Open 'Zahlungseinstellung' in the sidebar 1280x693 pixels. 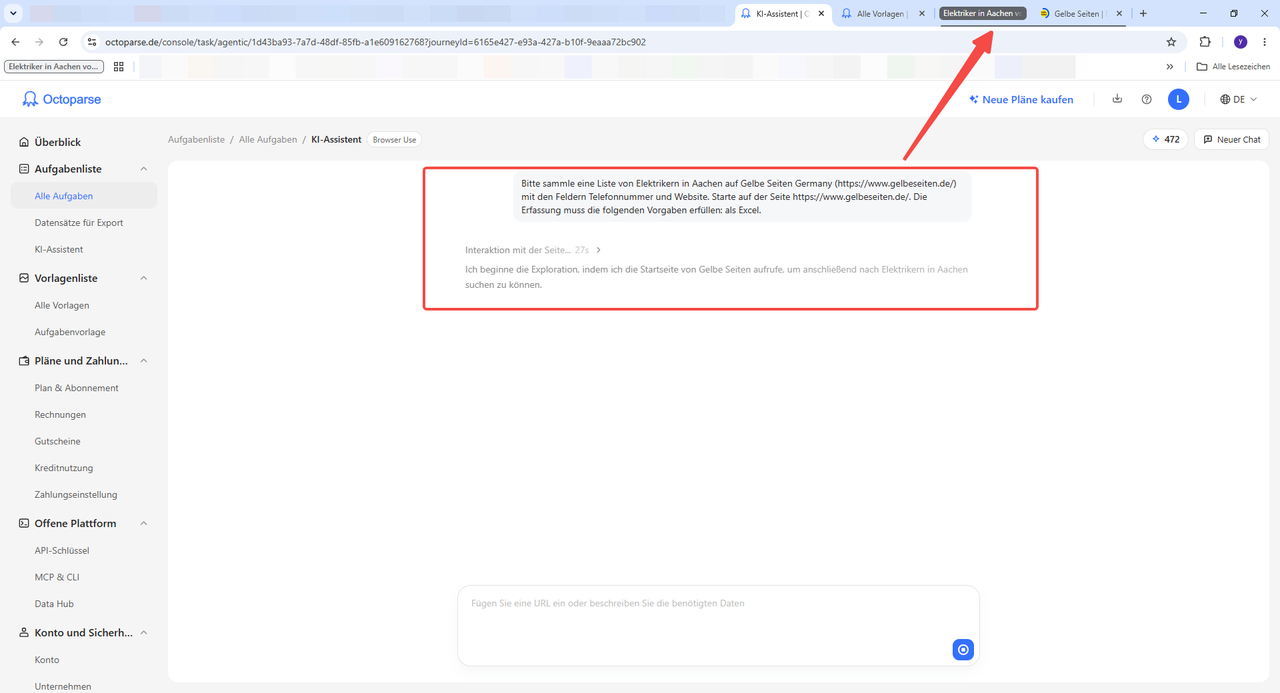click(x=76, y=494)
